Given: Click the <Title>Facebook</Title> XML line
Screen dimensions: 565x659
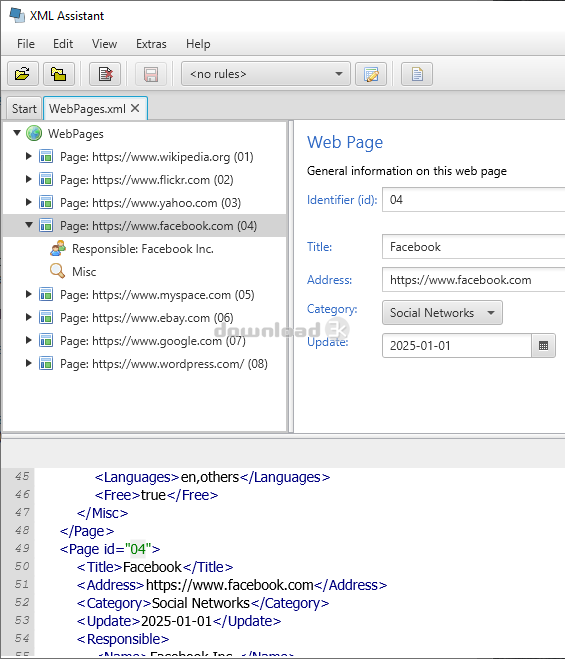Looking at the screenshot, I should point(155,567).
